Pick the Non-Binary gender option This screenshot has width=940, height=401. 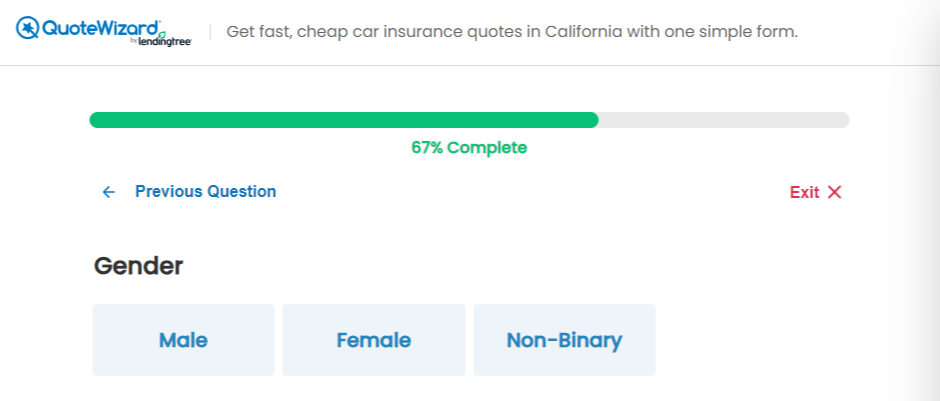pos(564,340)
